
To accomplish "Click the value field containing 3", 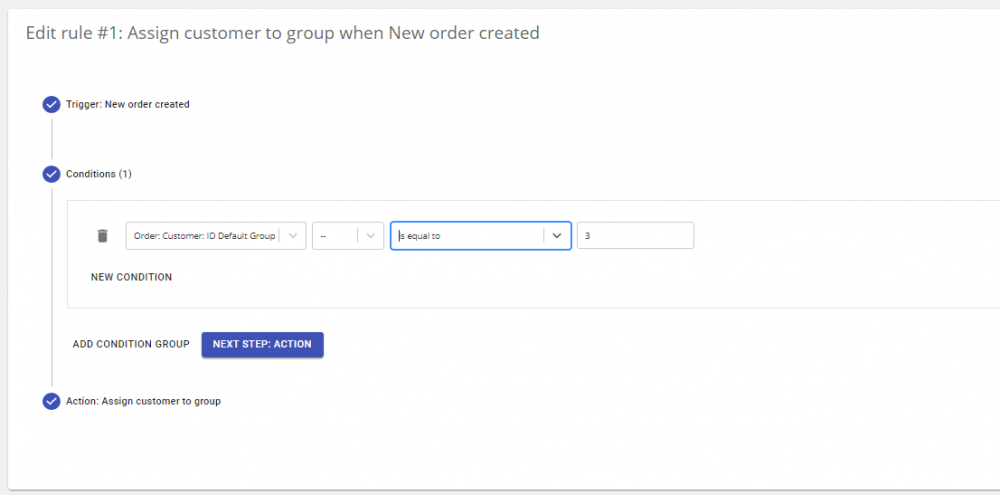I will pyautogui.click(x=635, y=236).
